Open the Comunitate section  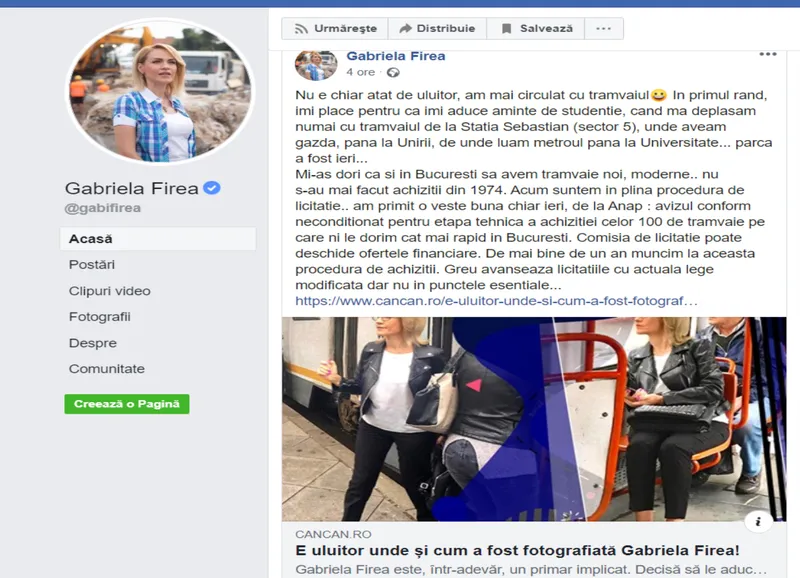pyautogui.click(x=107, y=369)
